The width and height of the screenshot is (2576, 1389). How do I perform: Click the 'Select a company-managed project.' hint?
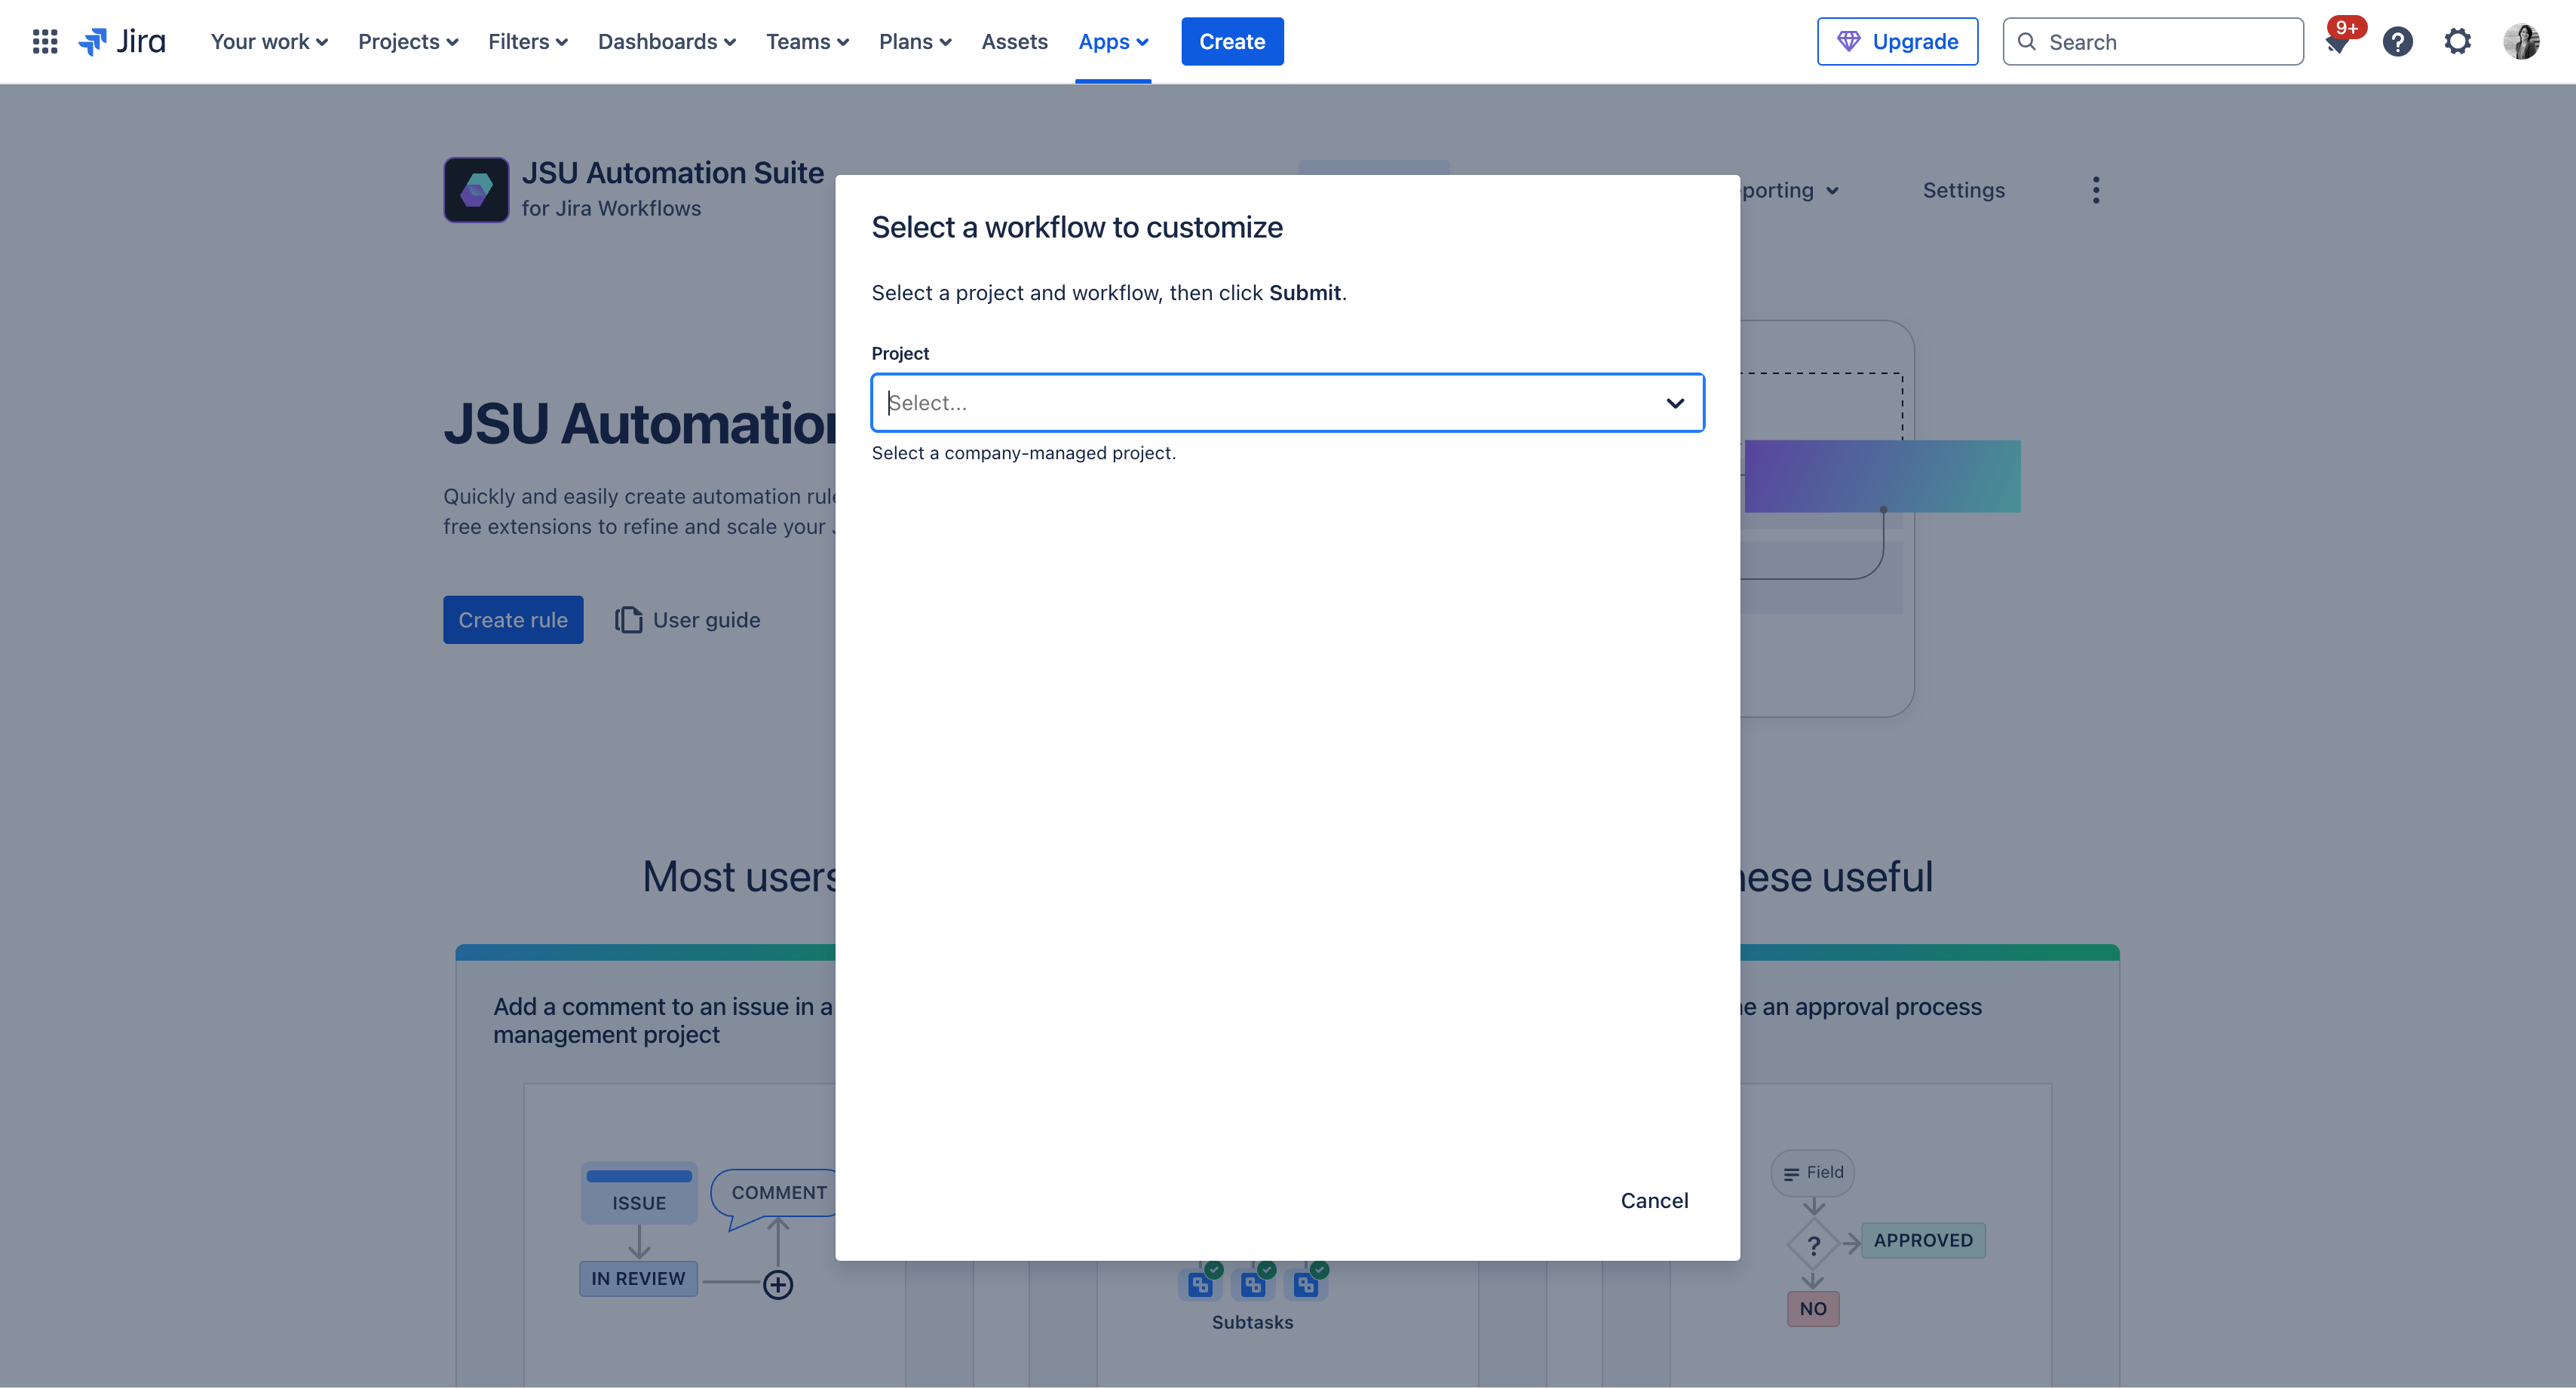(x=1023, y=453)
